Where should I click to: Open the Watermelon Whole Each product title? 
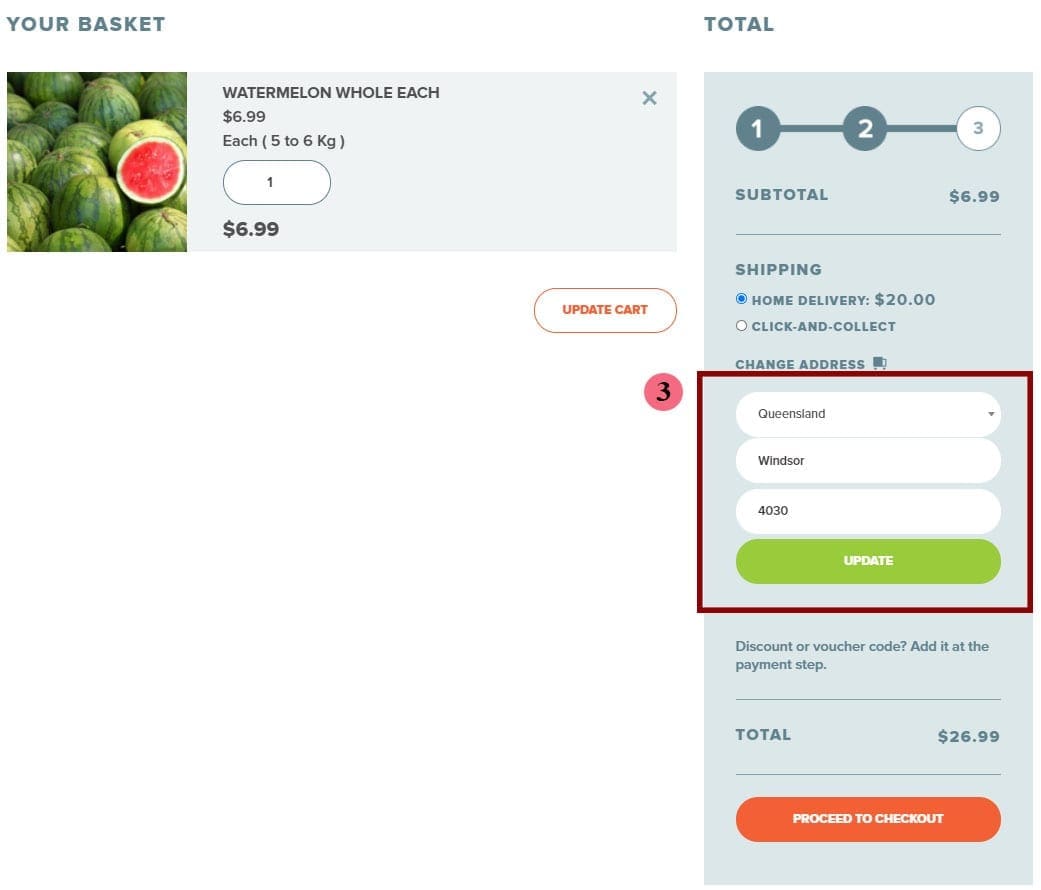tap(331, 93)
